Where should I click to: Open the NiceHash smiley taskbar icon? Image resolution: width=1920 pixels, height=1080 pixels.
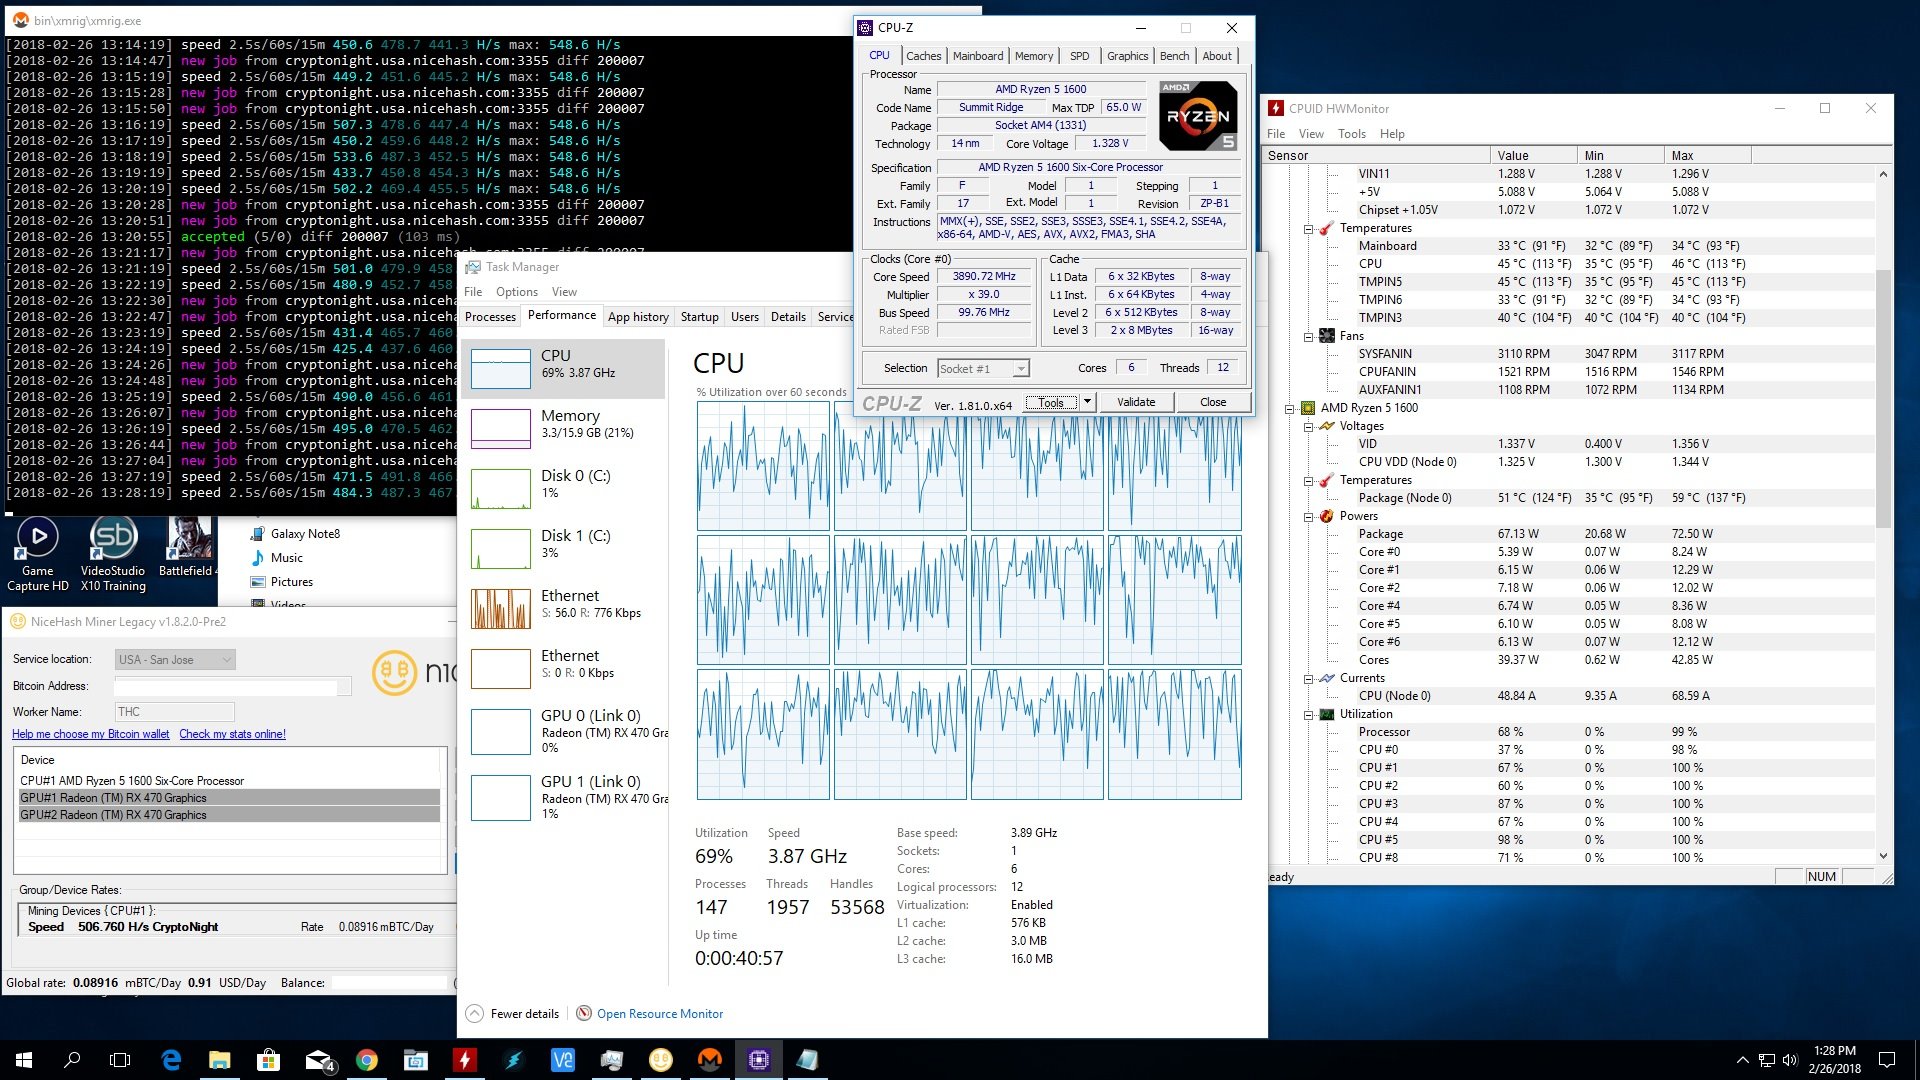[x=661, y=1060]
